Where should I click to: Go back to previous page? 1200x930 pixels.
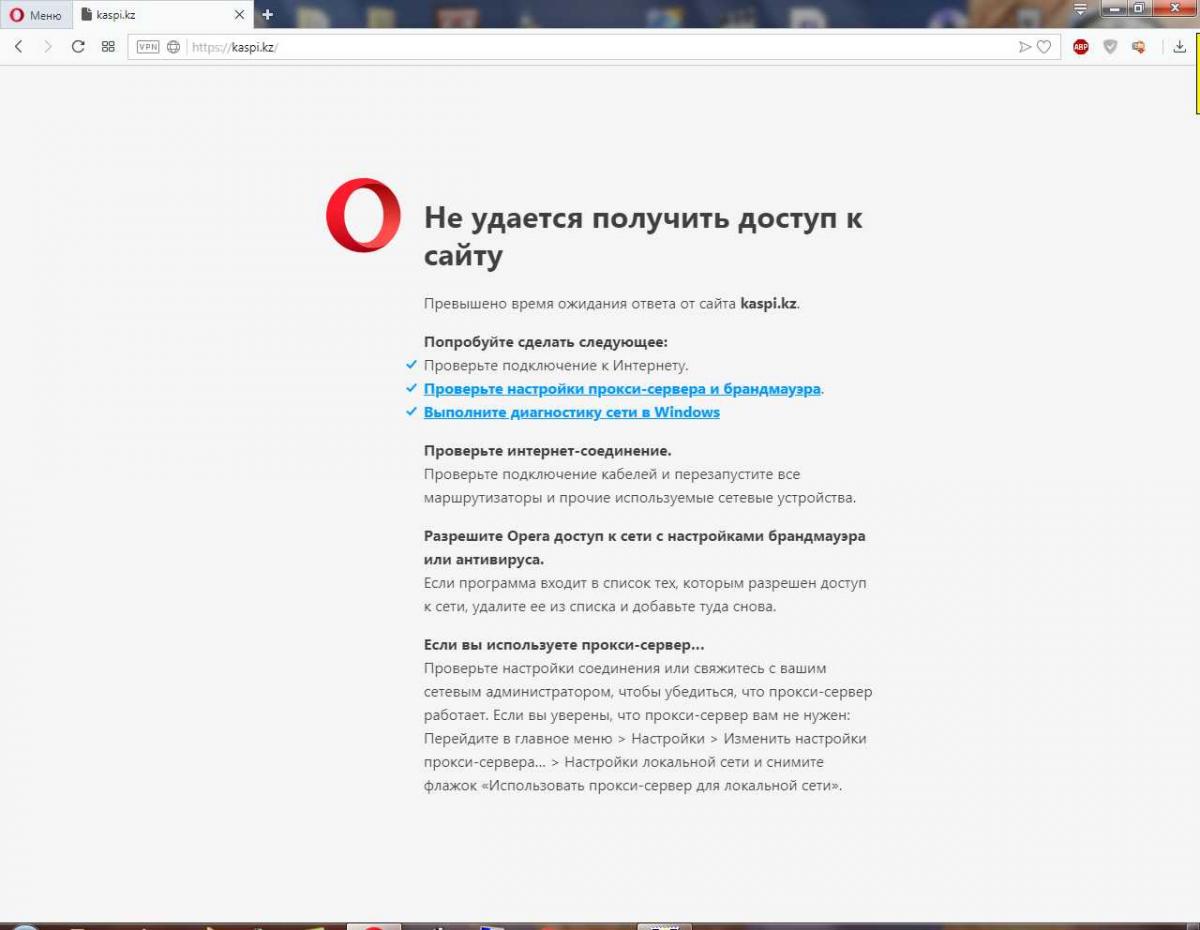(x=19, y=46)
